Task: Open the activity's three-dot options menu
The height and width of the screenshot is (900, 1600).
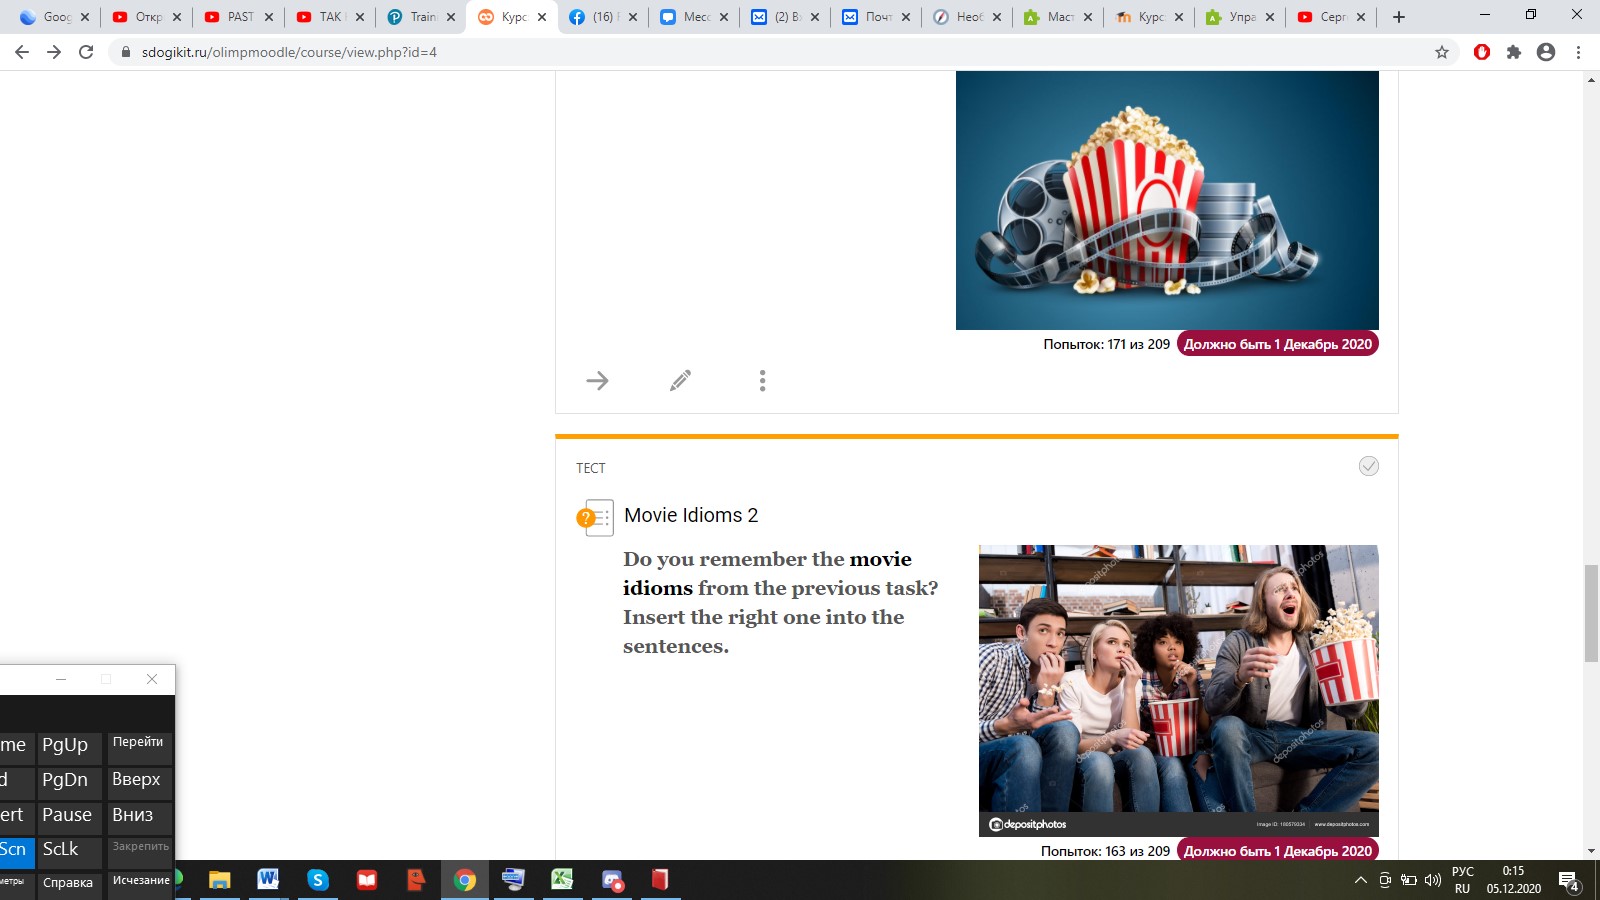Action: pos(762,380)
